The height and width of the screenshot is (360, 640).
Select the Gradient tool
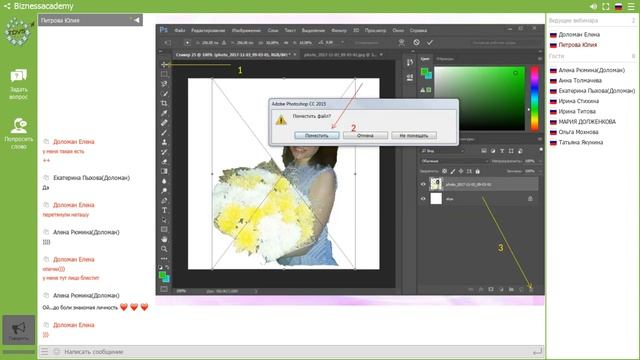(164, 171)
